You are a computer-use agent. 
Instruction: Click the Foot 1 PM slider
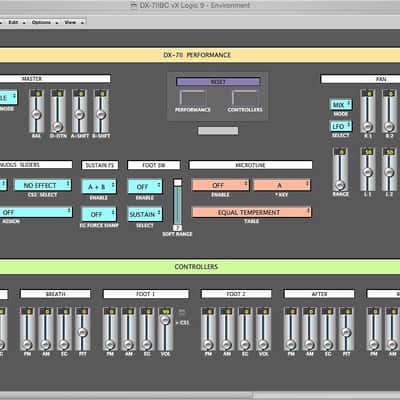coord(110,329)
